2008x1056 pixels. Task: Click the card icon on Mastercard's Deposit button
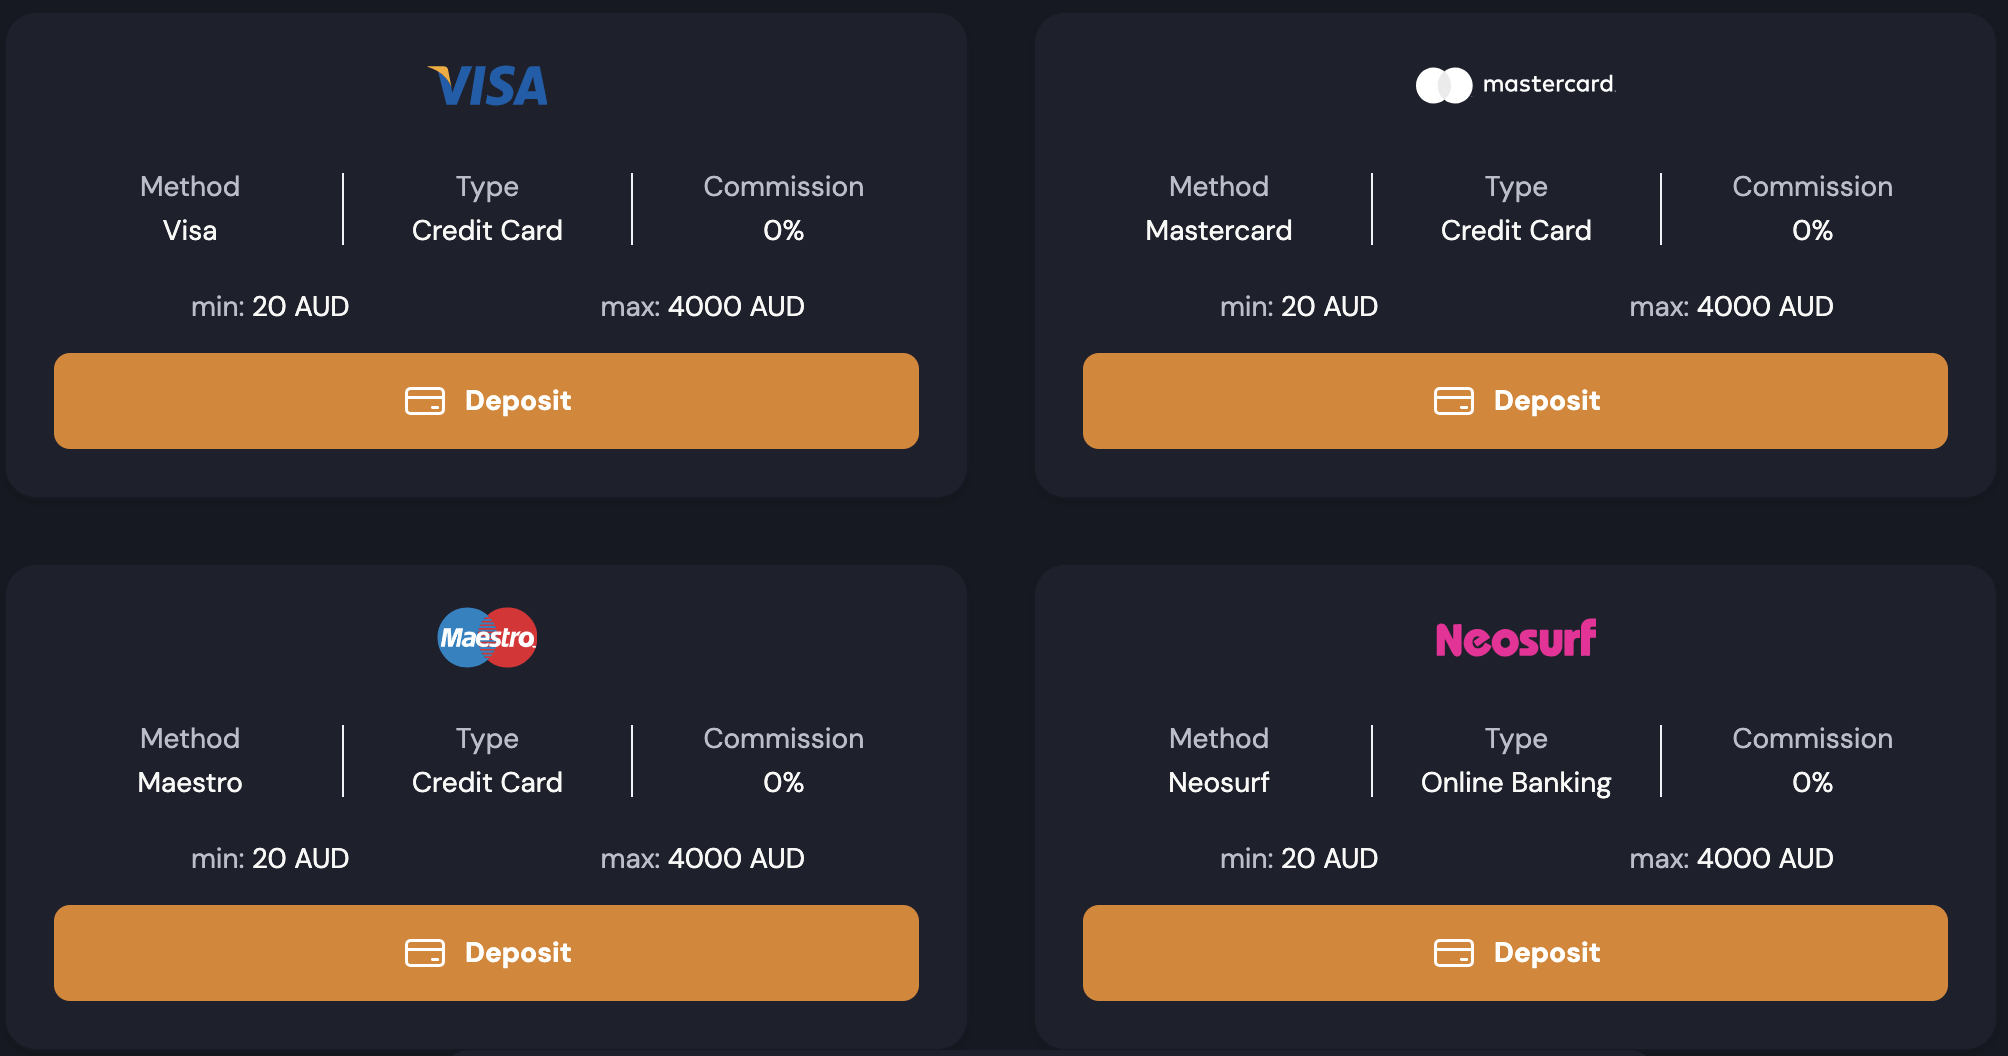pos(1455,401)
